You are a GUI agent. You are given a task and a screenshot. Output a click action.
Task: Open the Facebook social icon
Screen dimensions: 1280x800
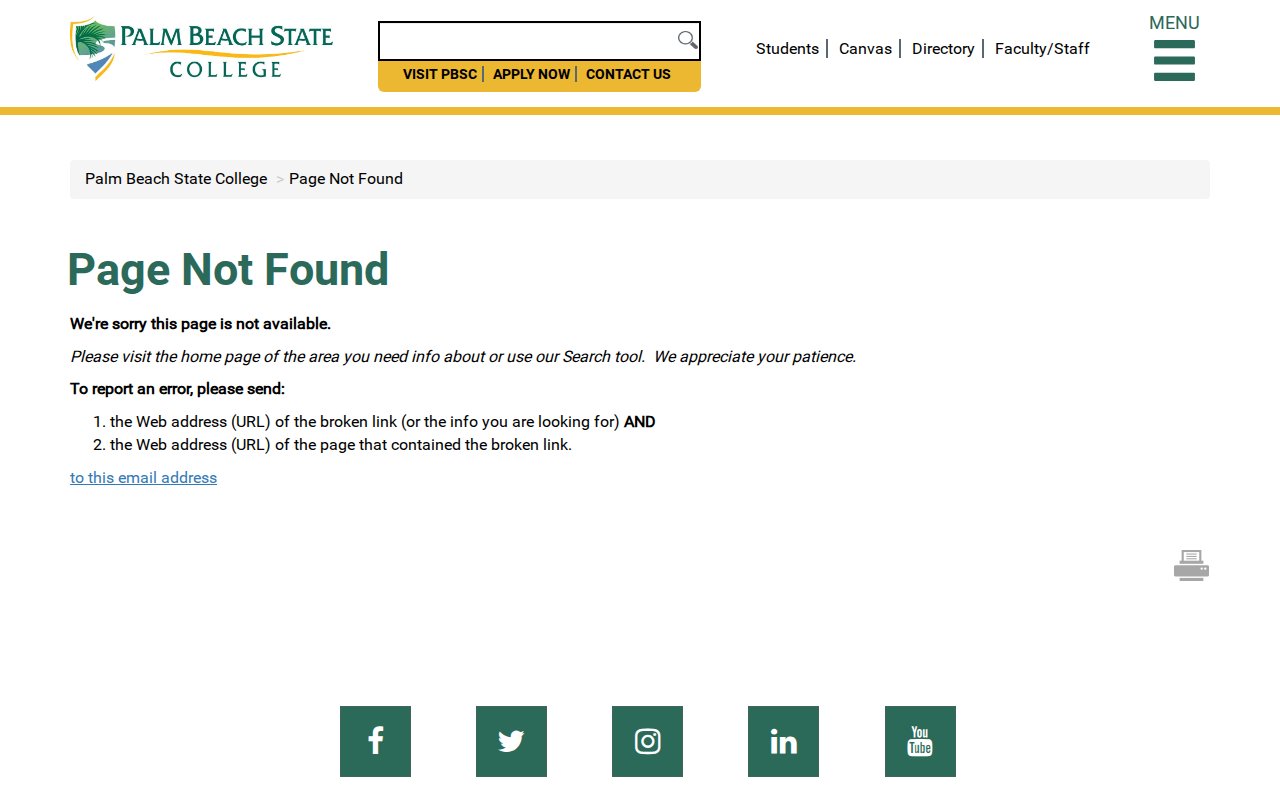375,741
